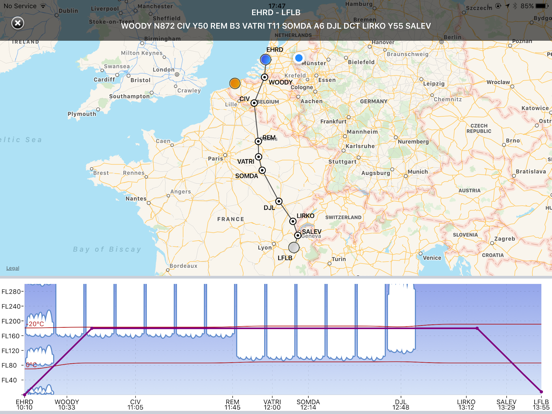Click the SALEV 13:29 label on profile axis
Image resolution: width=552 pixels, height=414 pixels.
click(x=507, y=404)
